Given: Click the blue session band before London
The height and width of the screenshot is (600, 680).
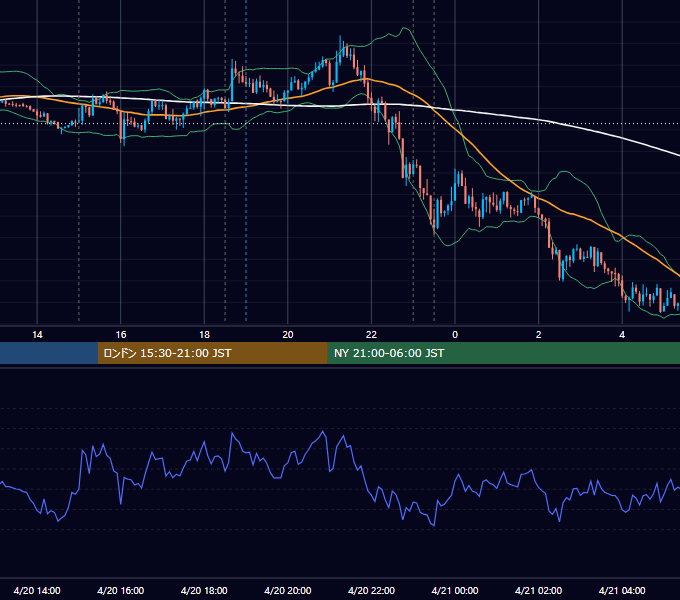Looking at the screenshot, I should point(49,353).
